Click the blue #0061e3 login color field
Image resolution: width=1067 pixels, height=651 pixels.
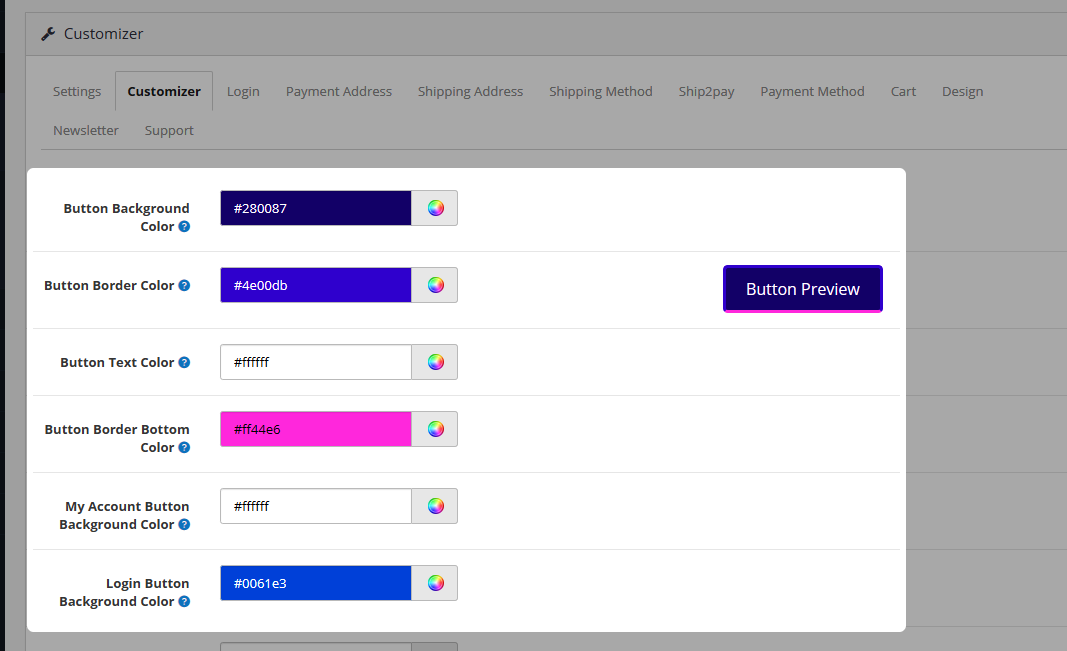[x=315, y=583]
